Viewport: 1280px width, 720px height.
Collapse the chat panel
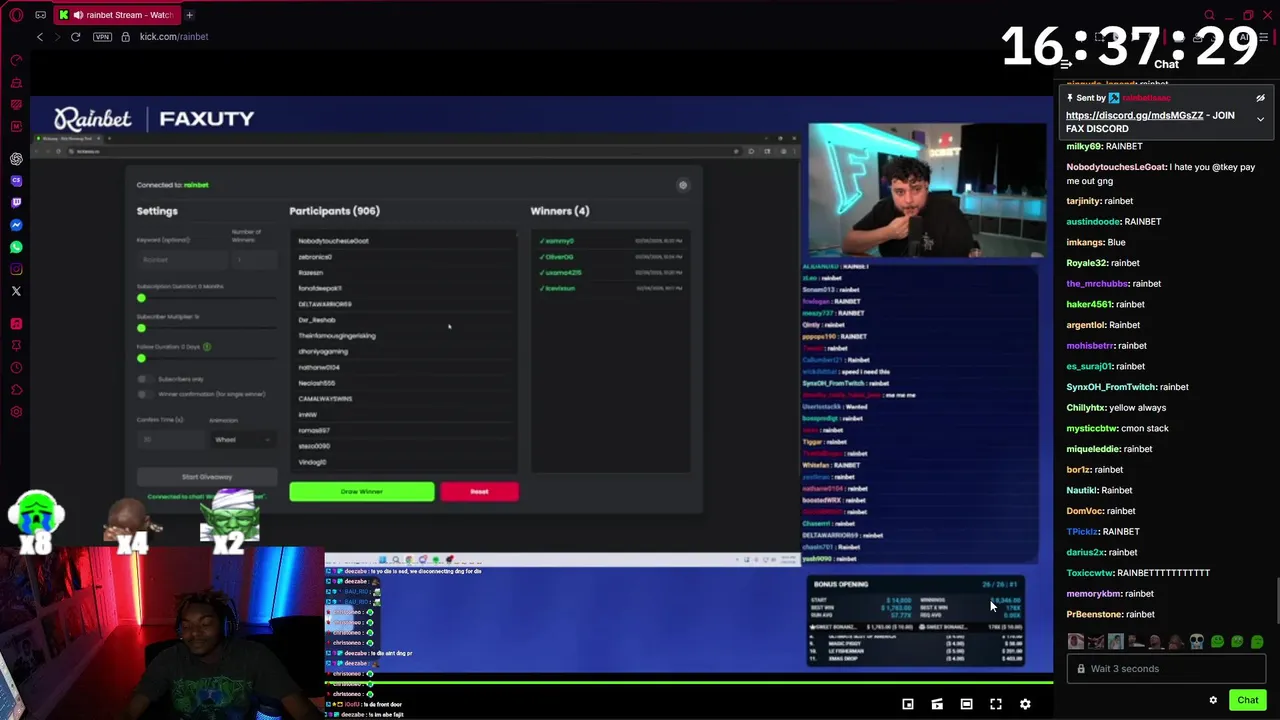(1066, 64)
